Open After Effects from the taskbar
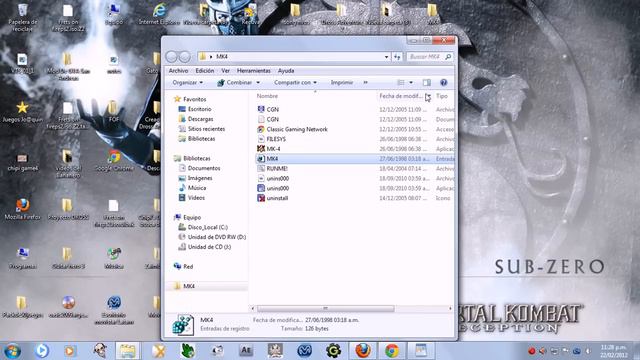This screenshot has width=640, height=360. pyautogui.click(x=246, y=351)
